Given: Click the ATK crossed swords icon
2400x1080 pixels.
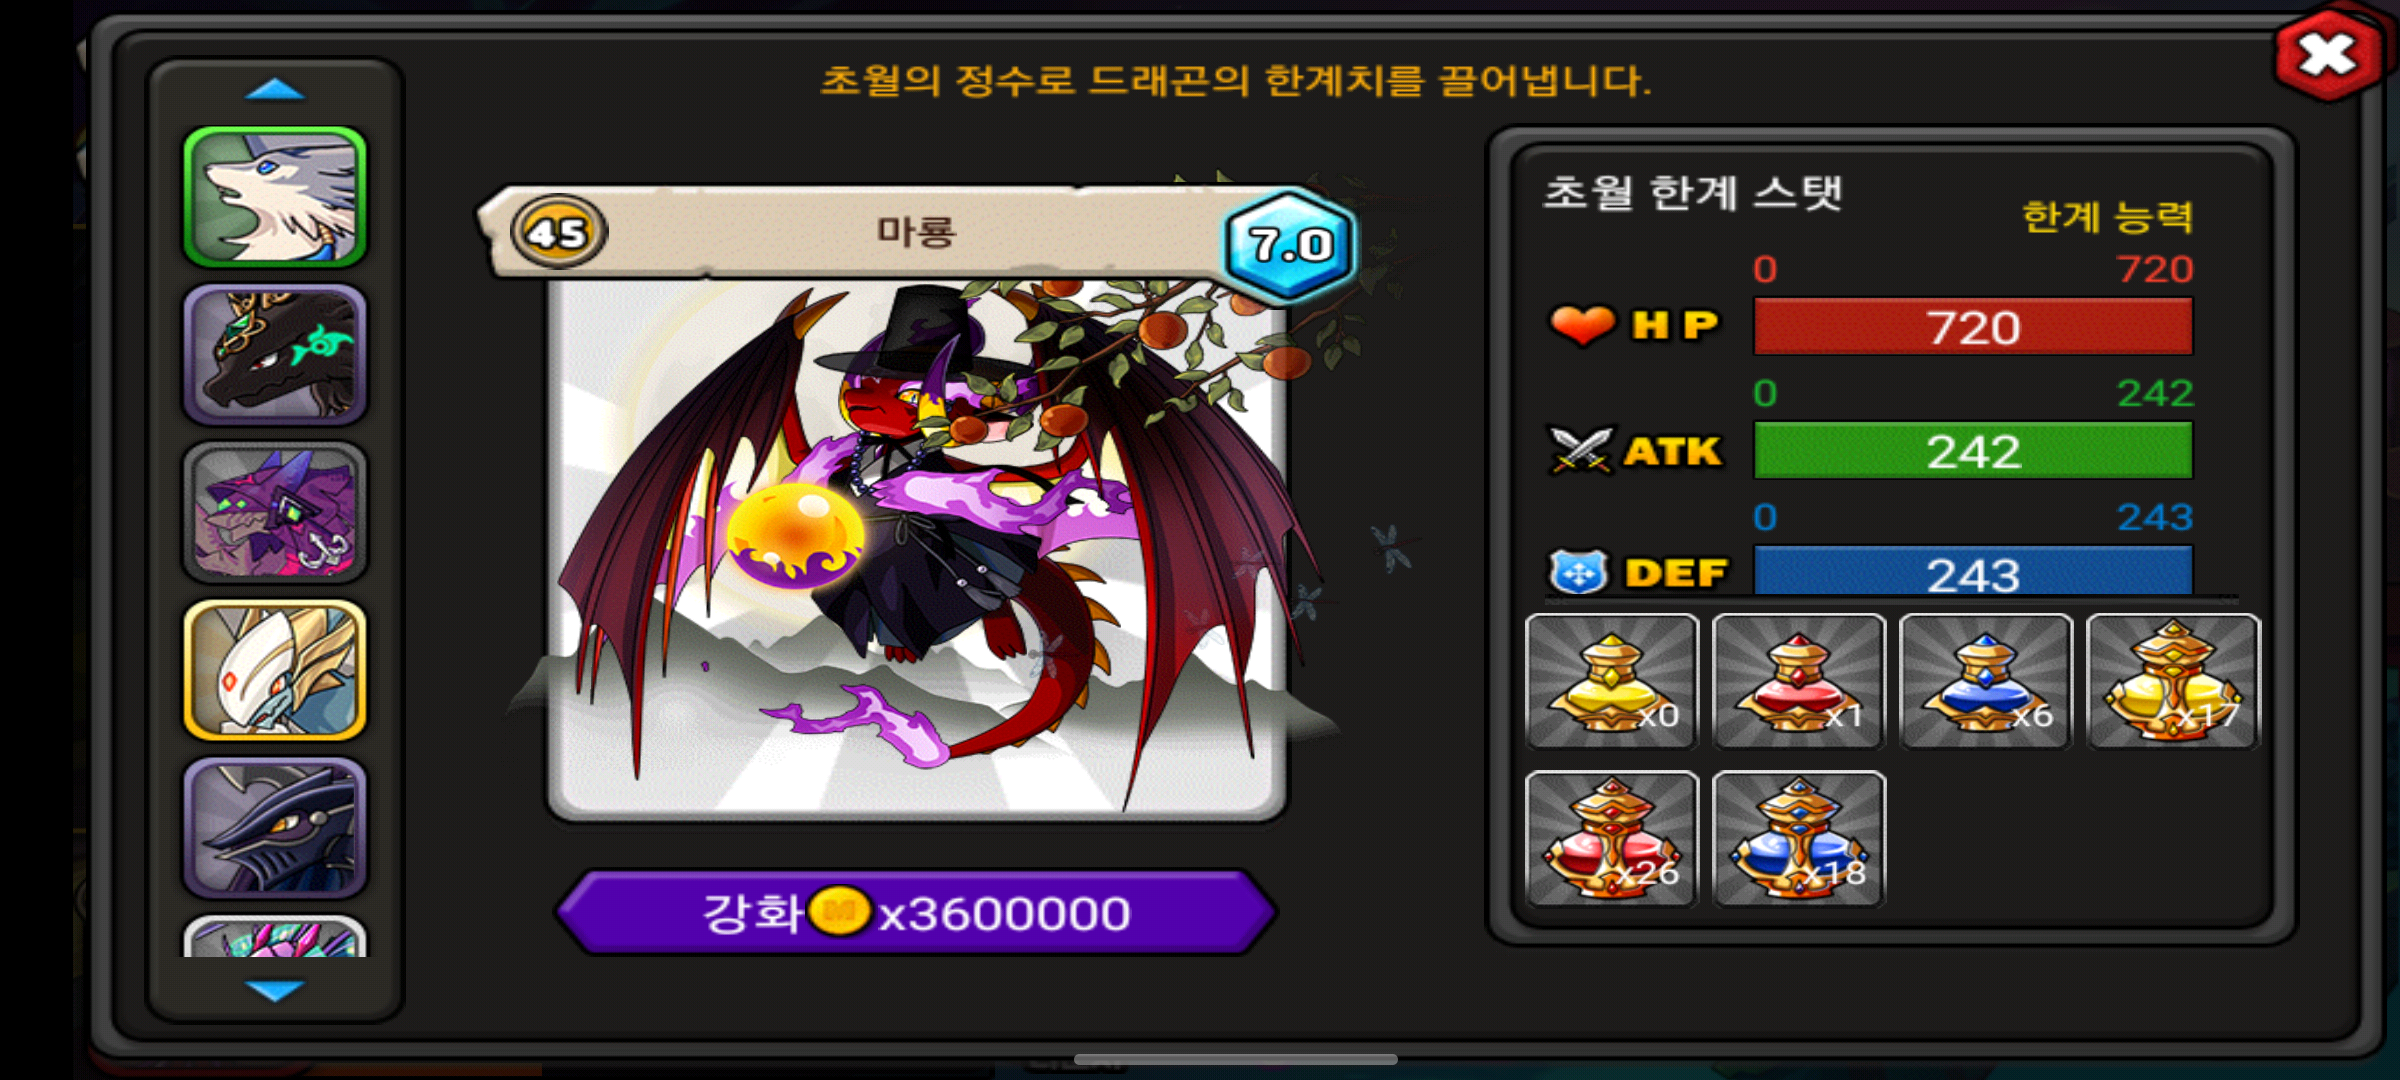Looking at the screenshot, I should coord(1581,450).
